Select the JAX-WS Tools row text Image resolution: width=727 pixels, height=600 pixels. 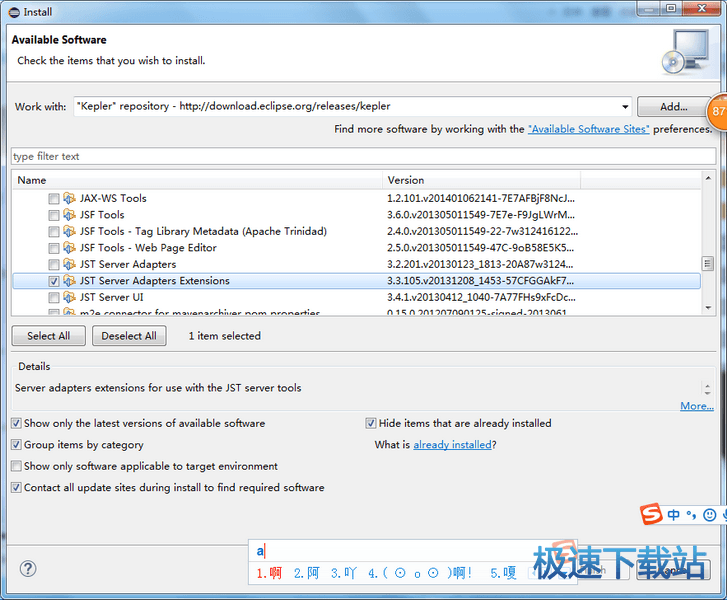[113, 198]
